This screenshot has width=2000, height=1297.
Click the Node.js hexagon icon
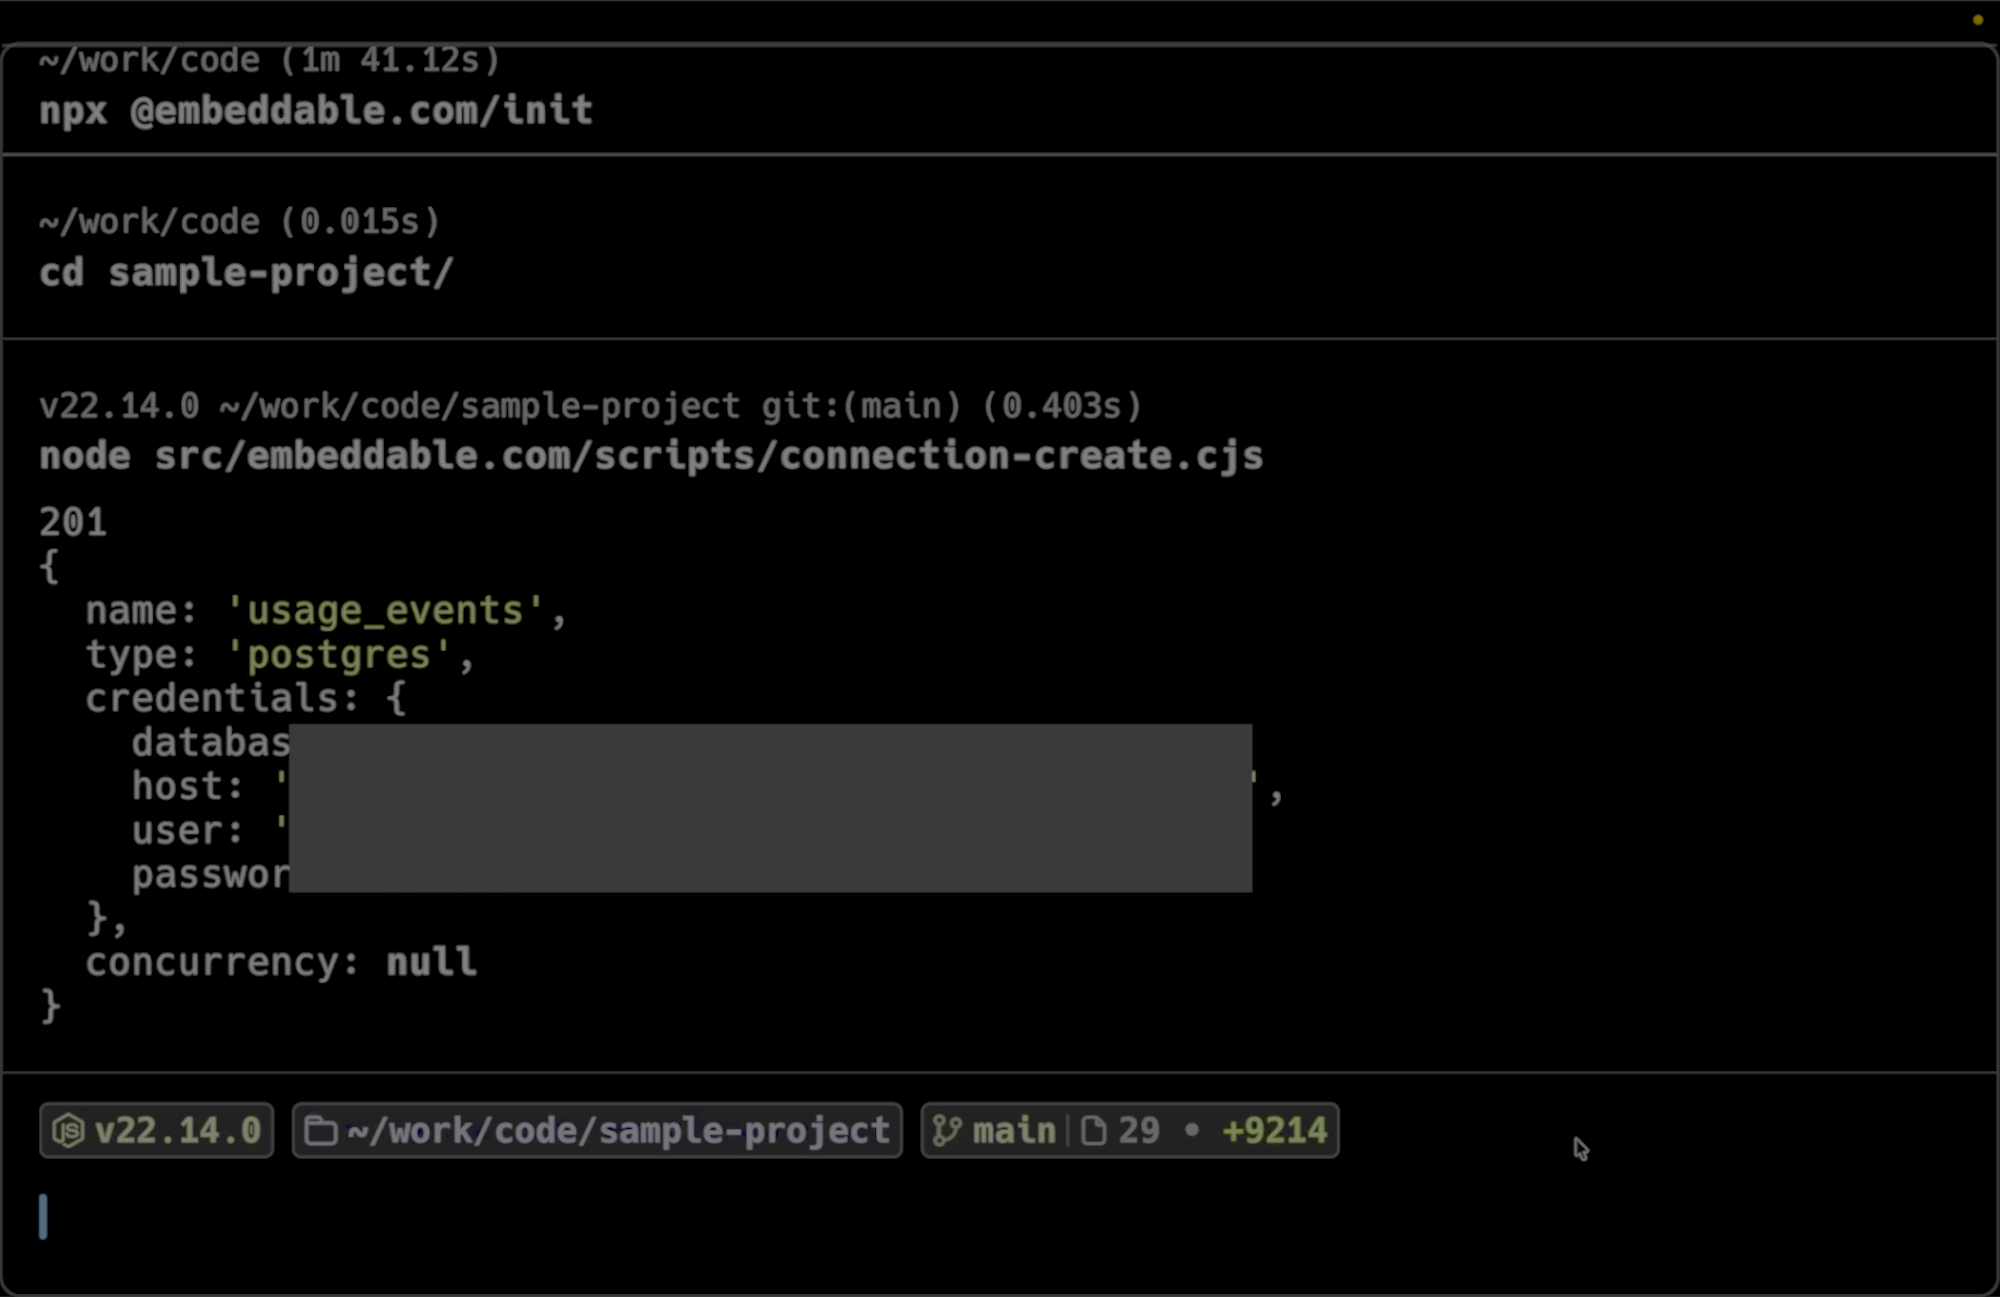pyautogui.click(x=68, y=1131)
